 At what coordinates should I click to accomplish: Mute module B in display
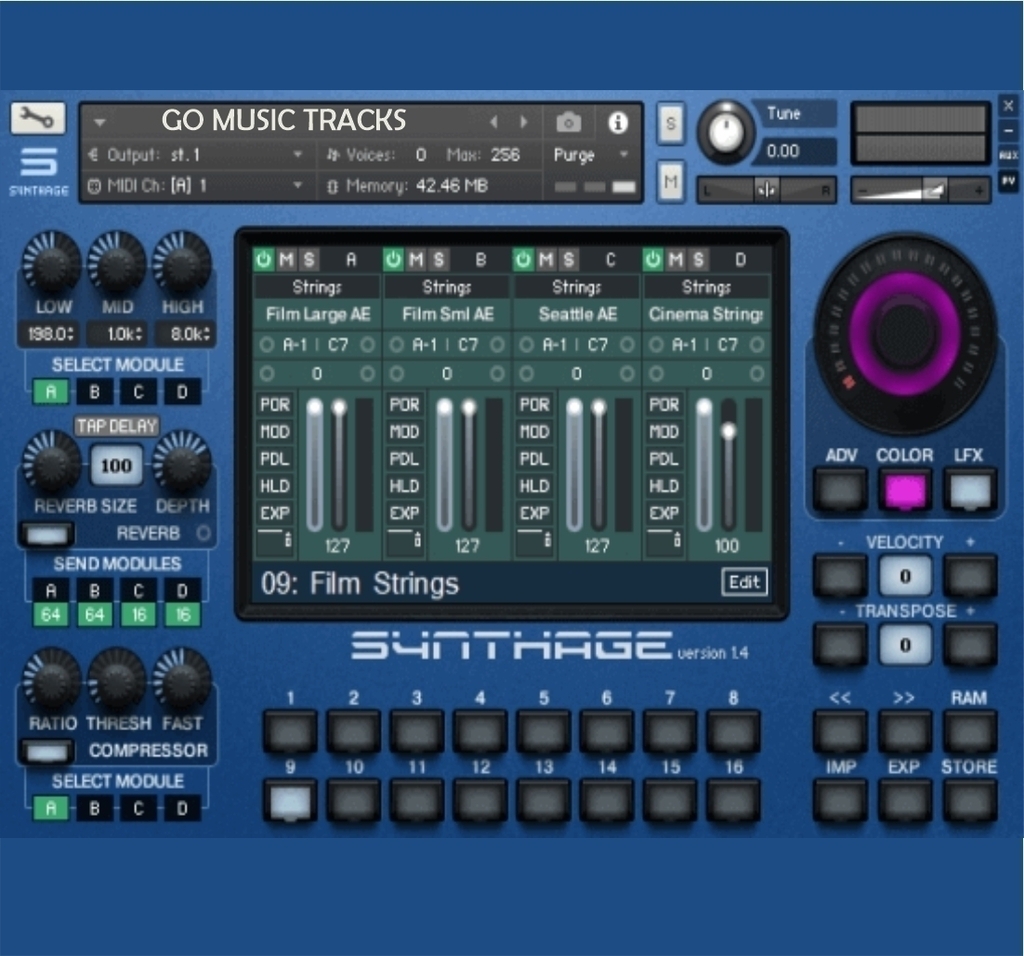[416, 260]
